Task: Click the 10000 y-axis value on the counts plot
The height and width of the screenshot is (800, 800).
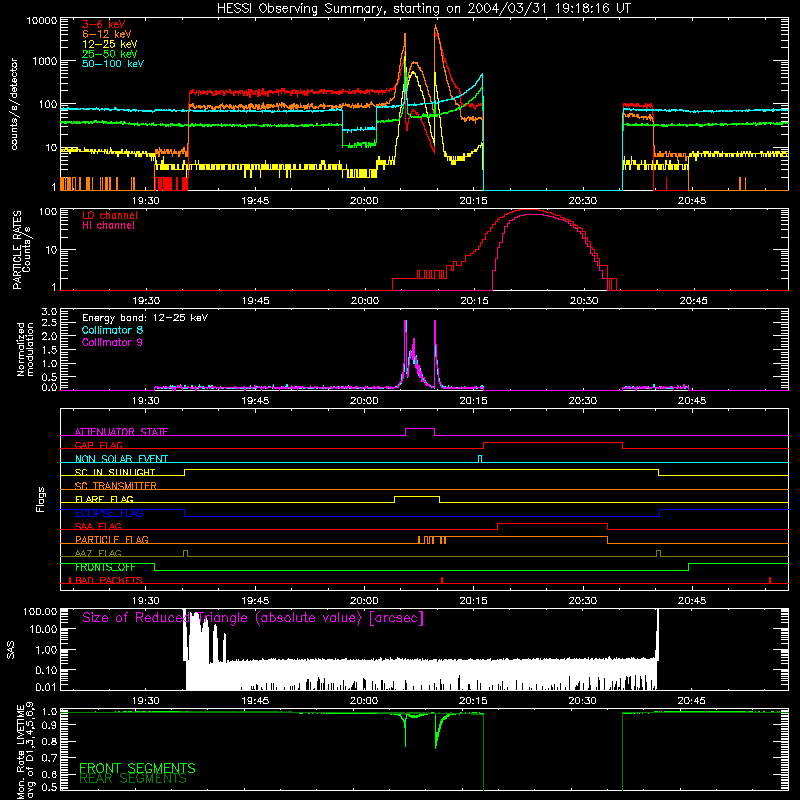Action: [42, 21]
